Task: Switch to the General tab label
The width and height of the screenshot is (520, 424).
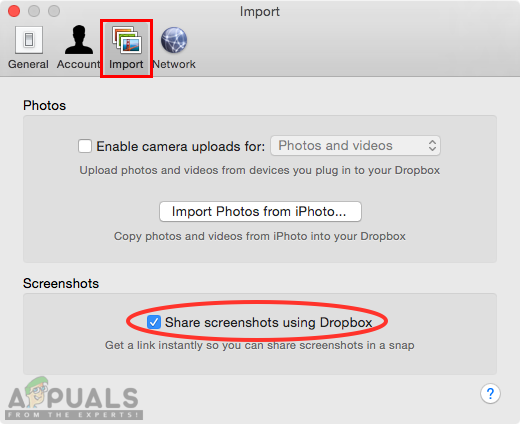Action: 28,64
